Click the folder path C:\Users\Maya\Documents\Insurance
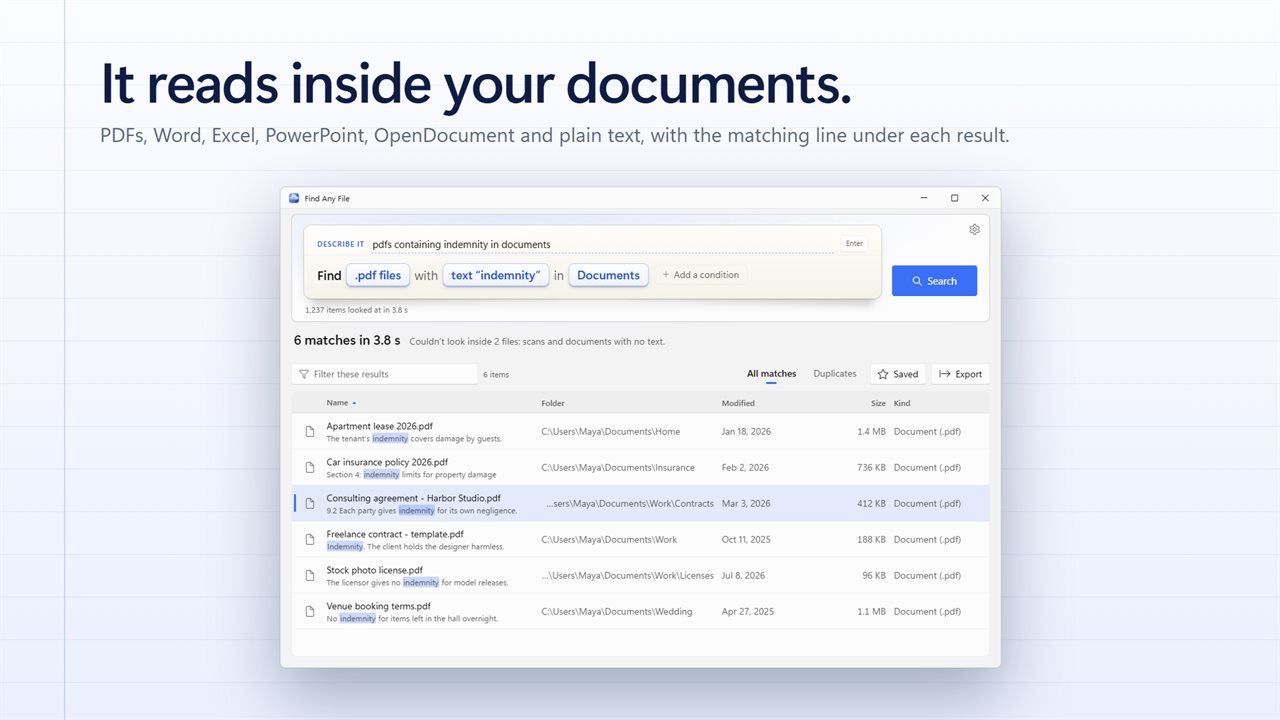This screenshot has width=1280, height=720. [618, 468]
